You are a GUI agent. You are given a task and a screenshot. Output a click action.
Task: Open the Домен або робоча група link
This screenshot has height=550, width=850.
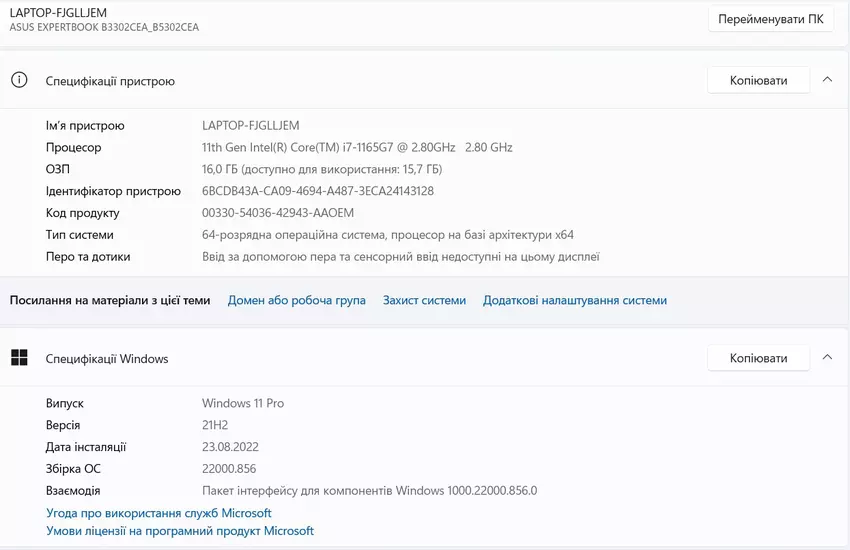pyautogui.click(x=296, y=300)
